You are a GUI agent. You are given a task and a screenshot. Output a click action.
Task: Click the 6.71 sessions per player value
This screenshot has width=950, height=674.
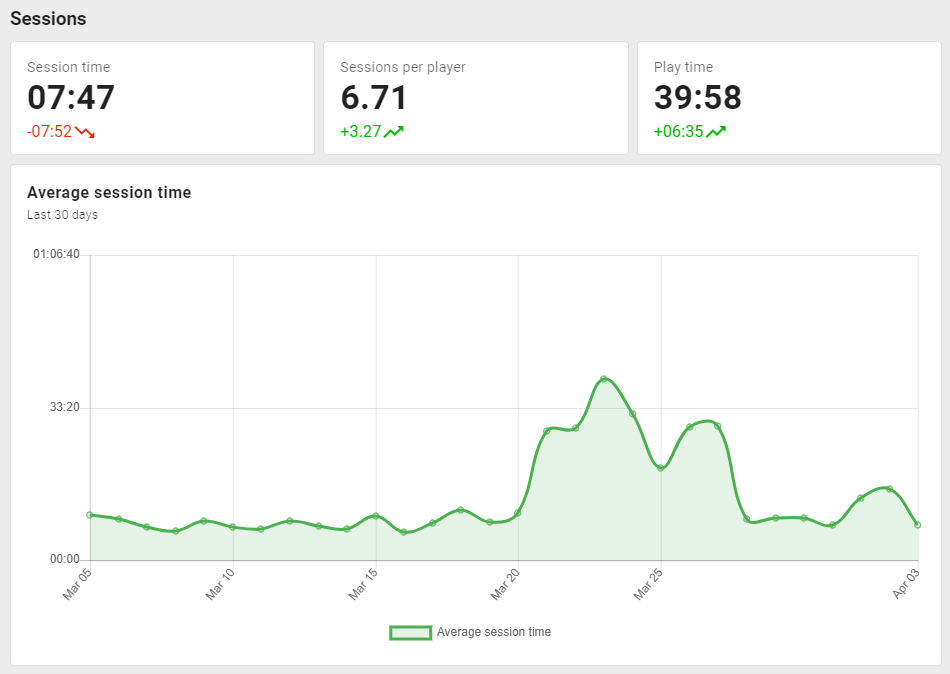tap(374, 98)
